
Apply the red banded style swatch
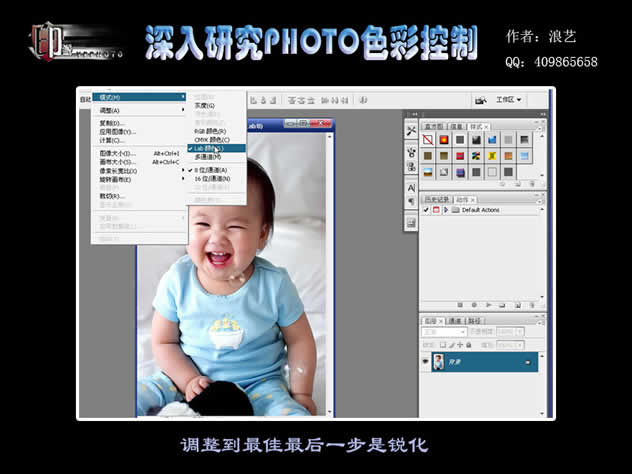coord(460,156)
